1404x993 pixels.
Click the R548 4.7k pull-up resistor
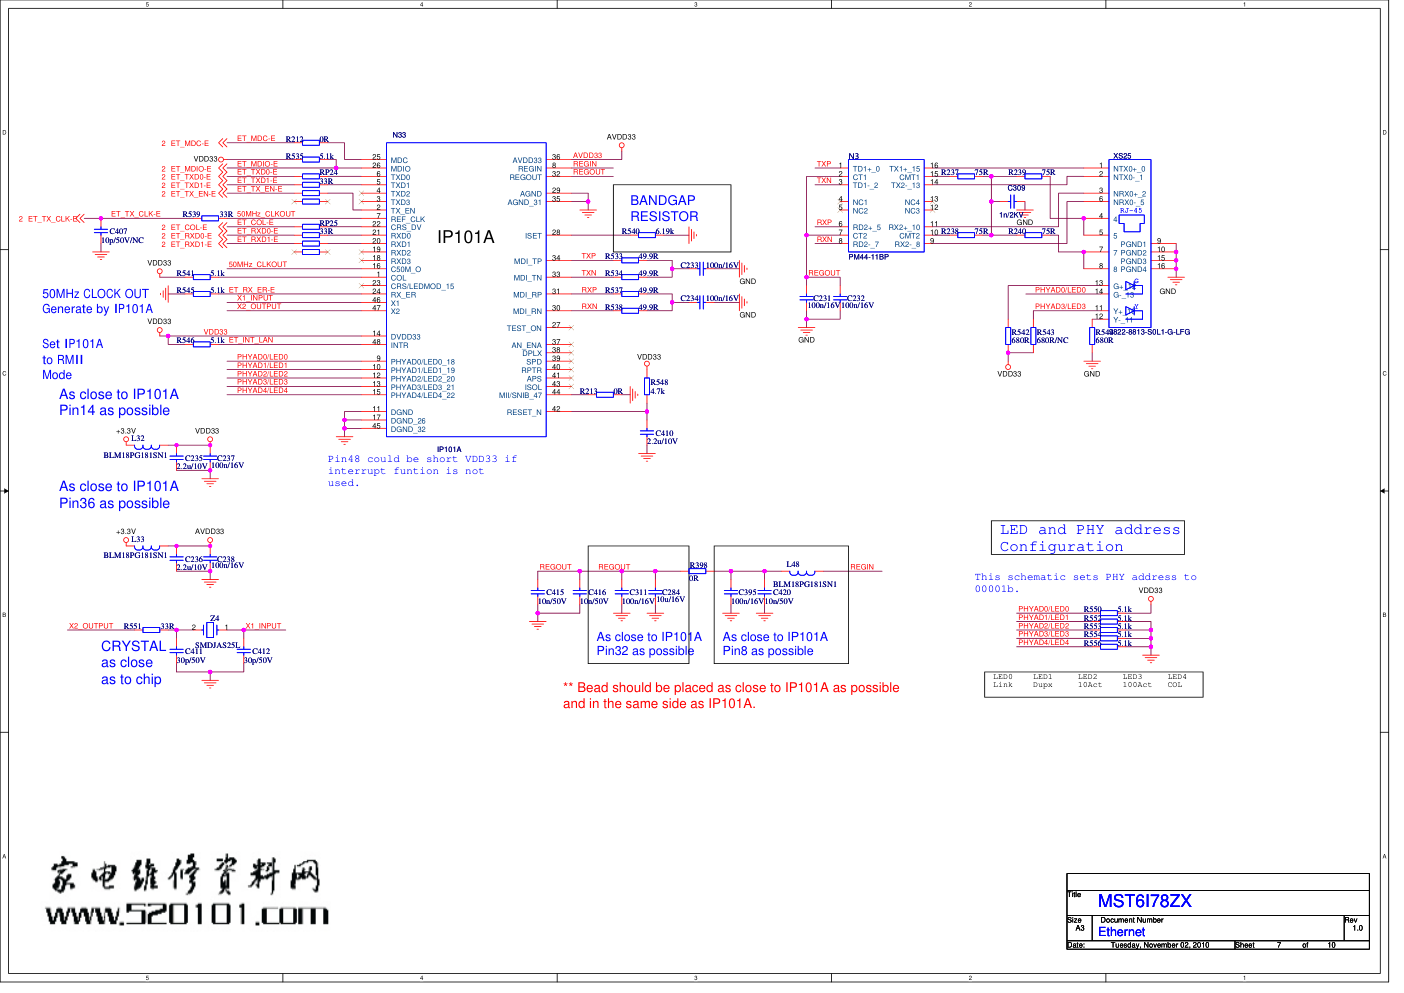(647, 386)
